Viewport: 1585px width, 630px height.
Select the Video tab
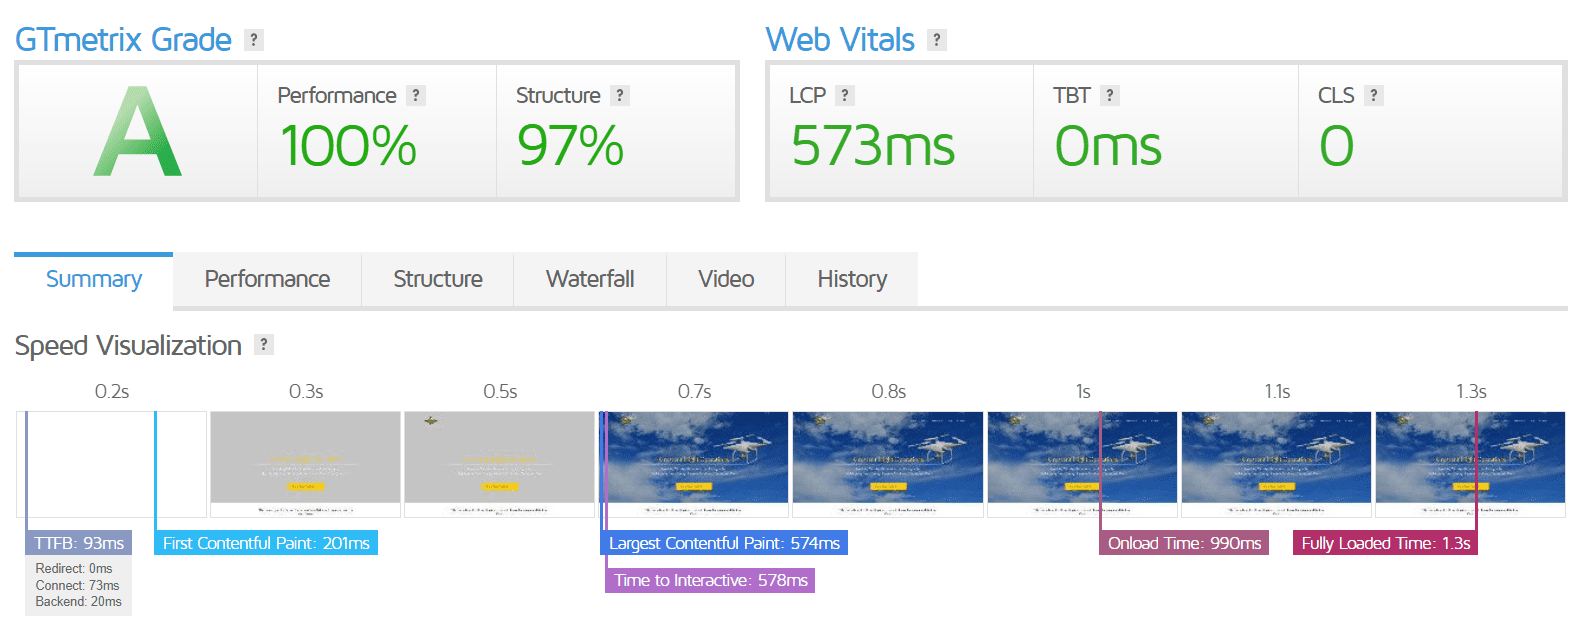pos(726,279)
